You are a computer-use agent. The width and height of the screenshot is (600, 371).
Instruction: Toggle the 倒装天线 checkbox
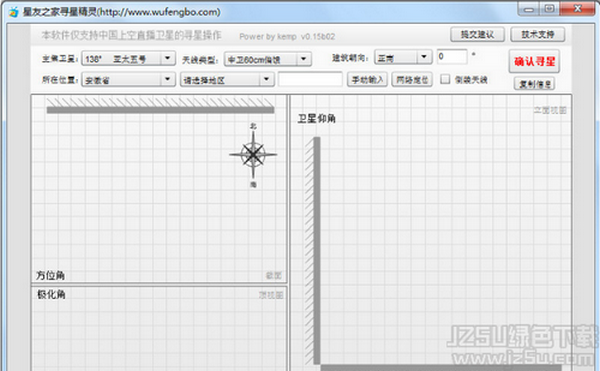(445, 79)
